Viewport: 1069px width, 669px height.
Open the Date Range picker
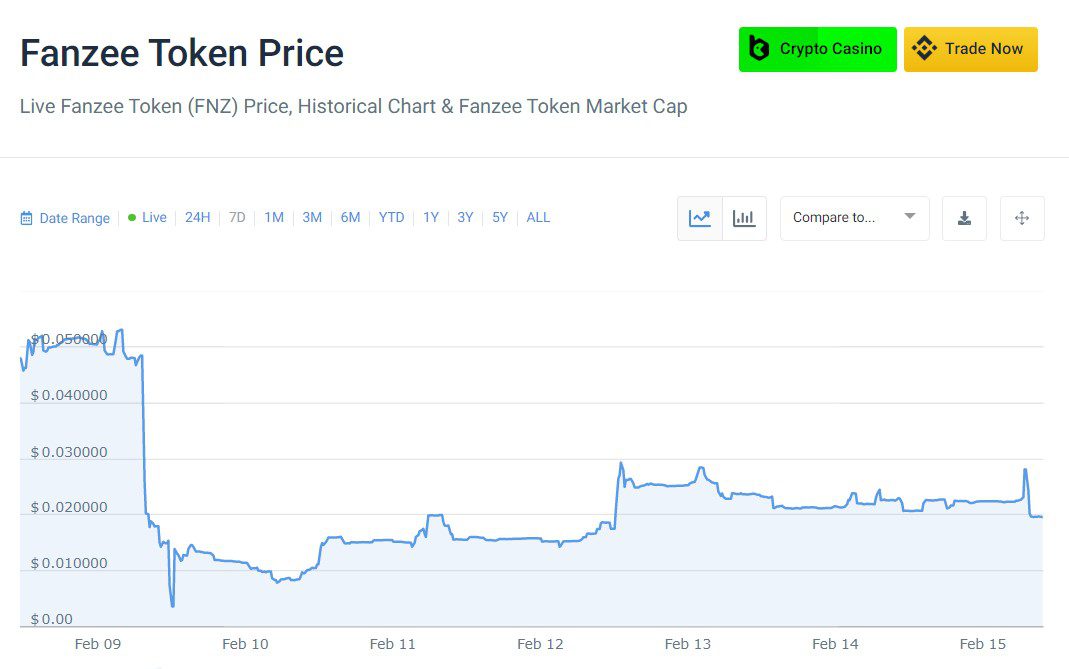(74, 218)
